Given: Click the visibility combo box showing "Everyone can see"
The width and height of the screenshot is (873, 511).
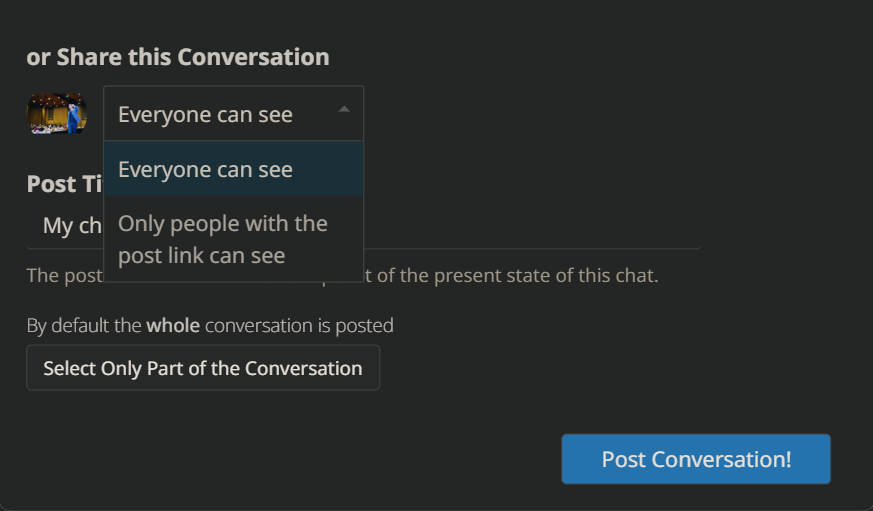Looking at the screenshot, I should click(x=233, y=114).
